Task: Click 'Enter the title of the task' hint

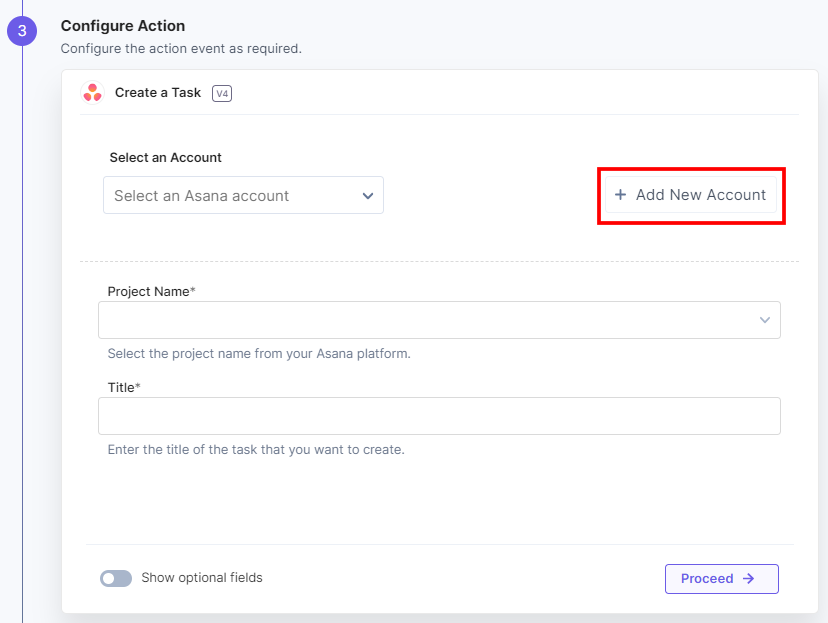Action: click(256, 450)
